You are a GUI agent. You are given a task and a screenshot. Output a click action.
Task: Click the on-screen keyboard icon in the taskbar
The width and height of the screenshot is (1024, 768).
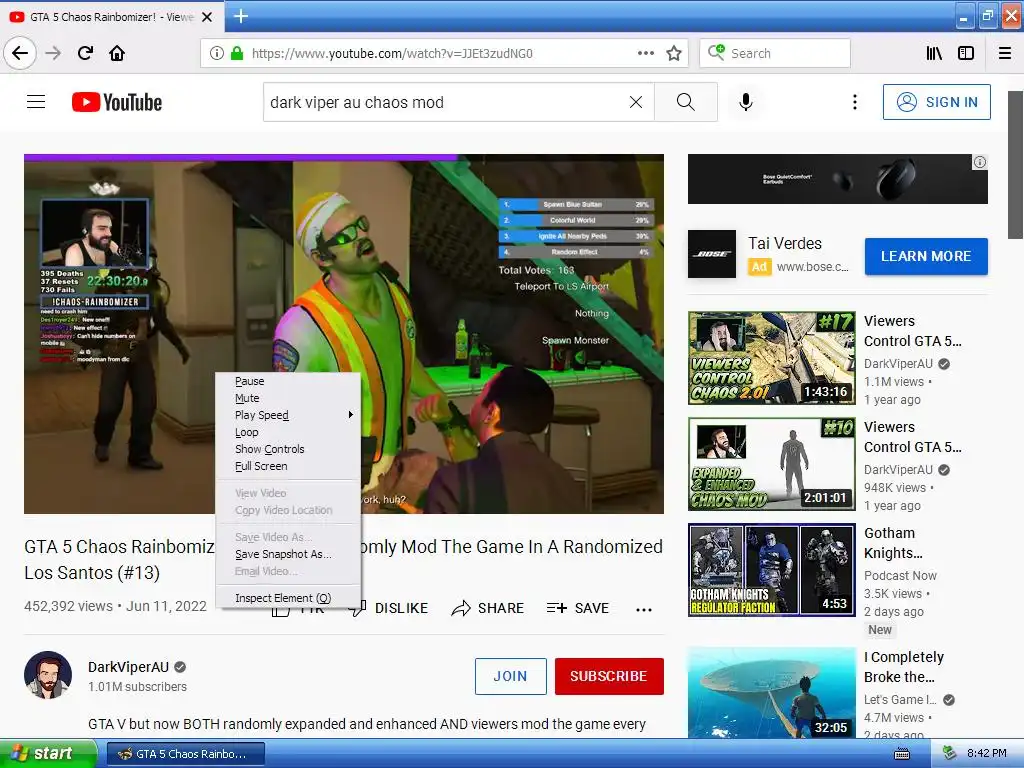[x=902, y=754]
